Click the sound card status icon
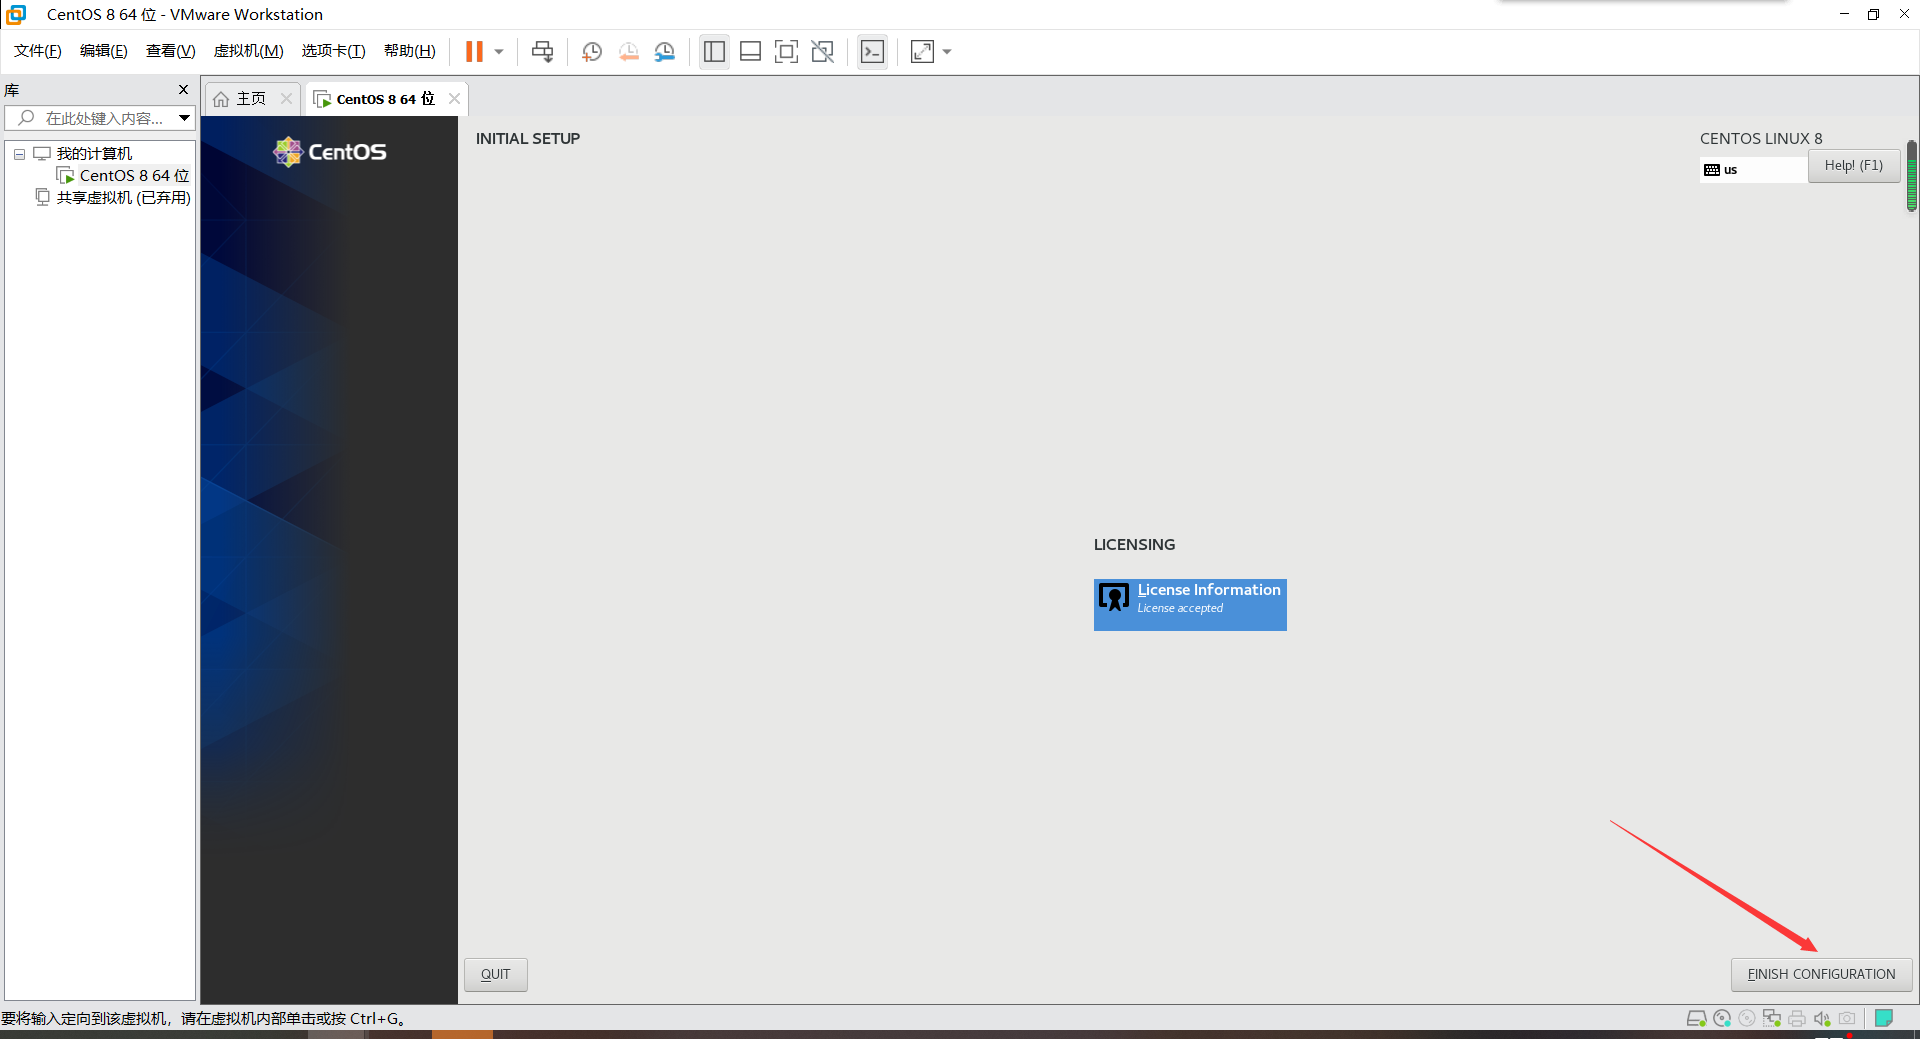This screenshot has width=1920, height=1039. coord(1822,1019)
